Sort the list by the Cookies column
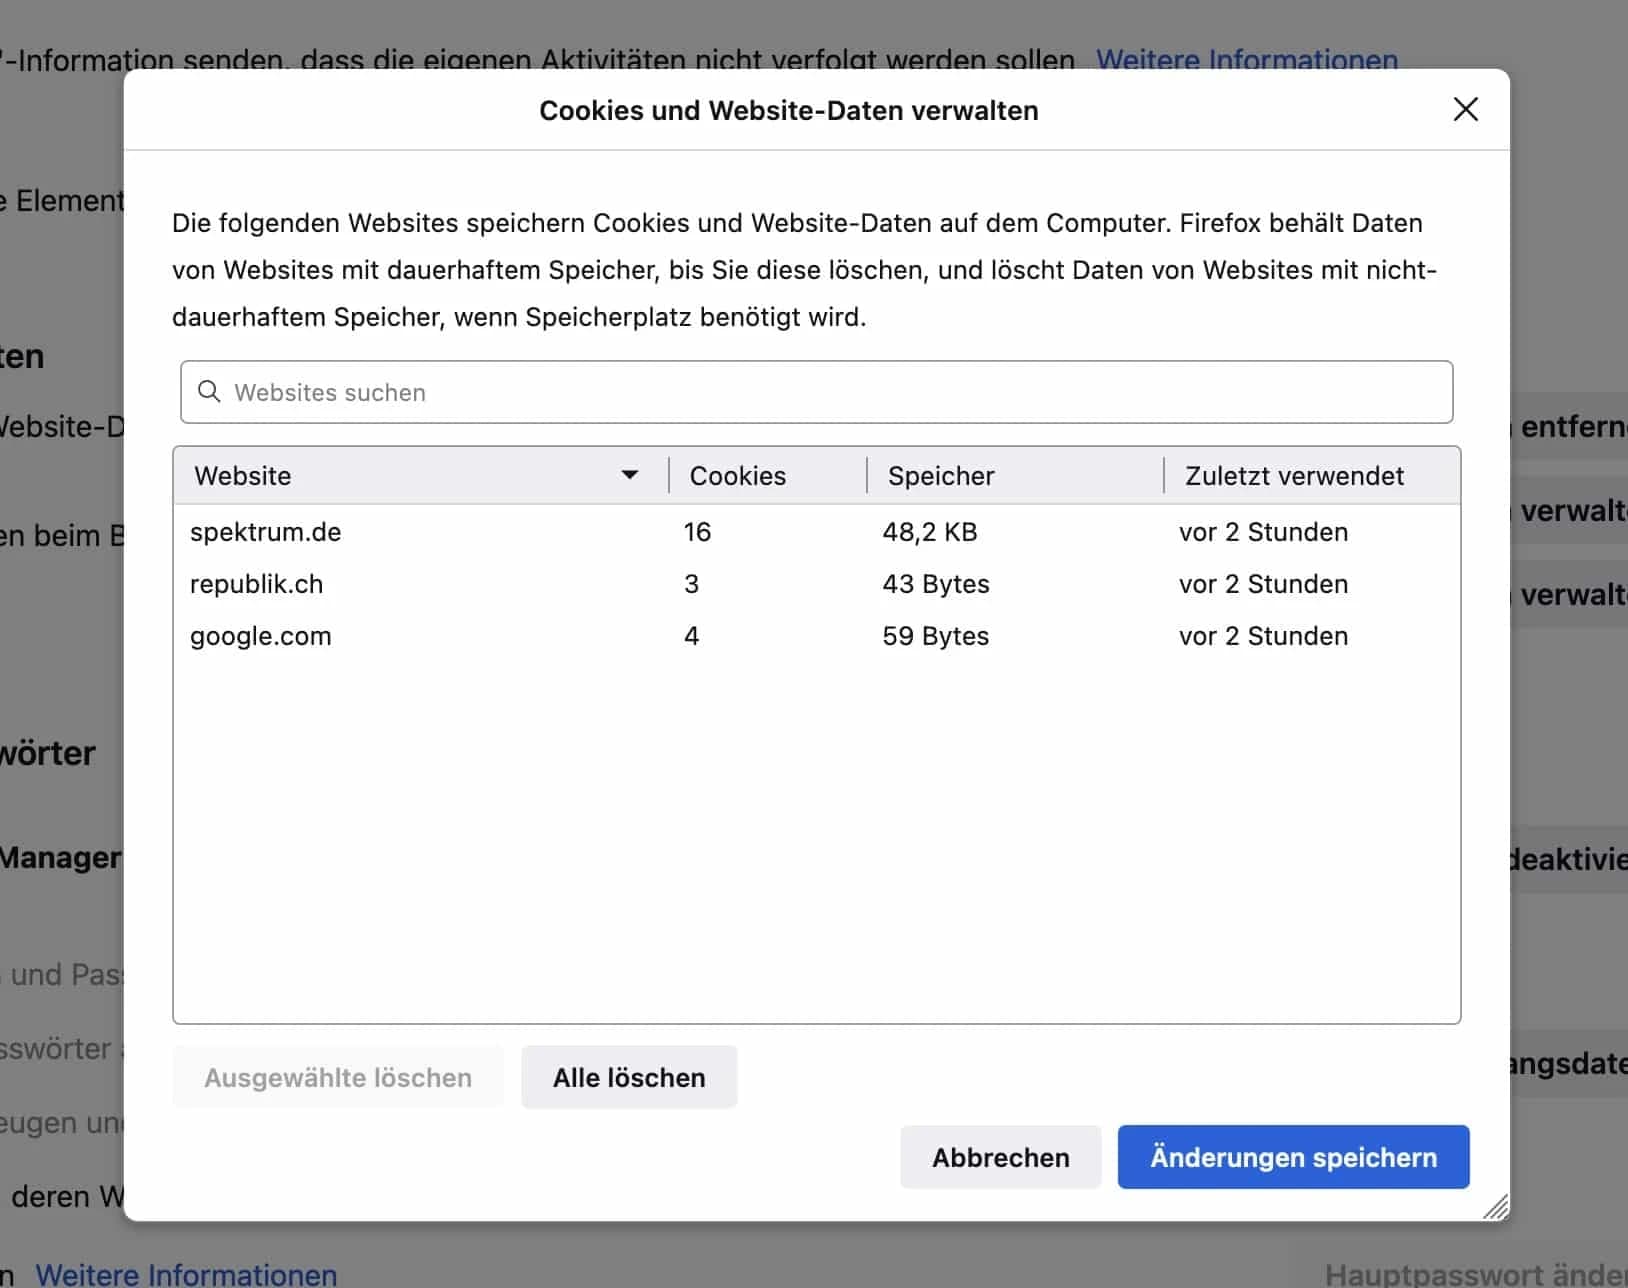 [x=737, y=475]
